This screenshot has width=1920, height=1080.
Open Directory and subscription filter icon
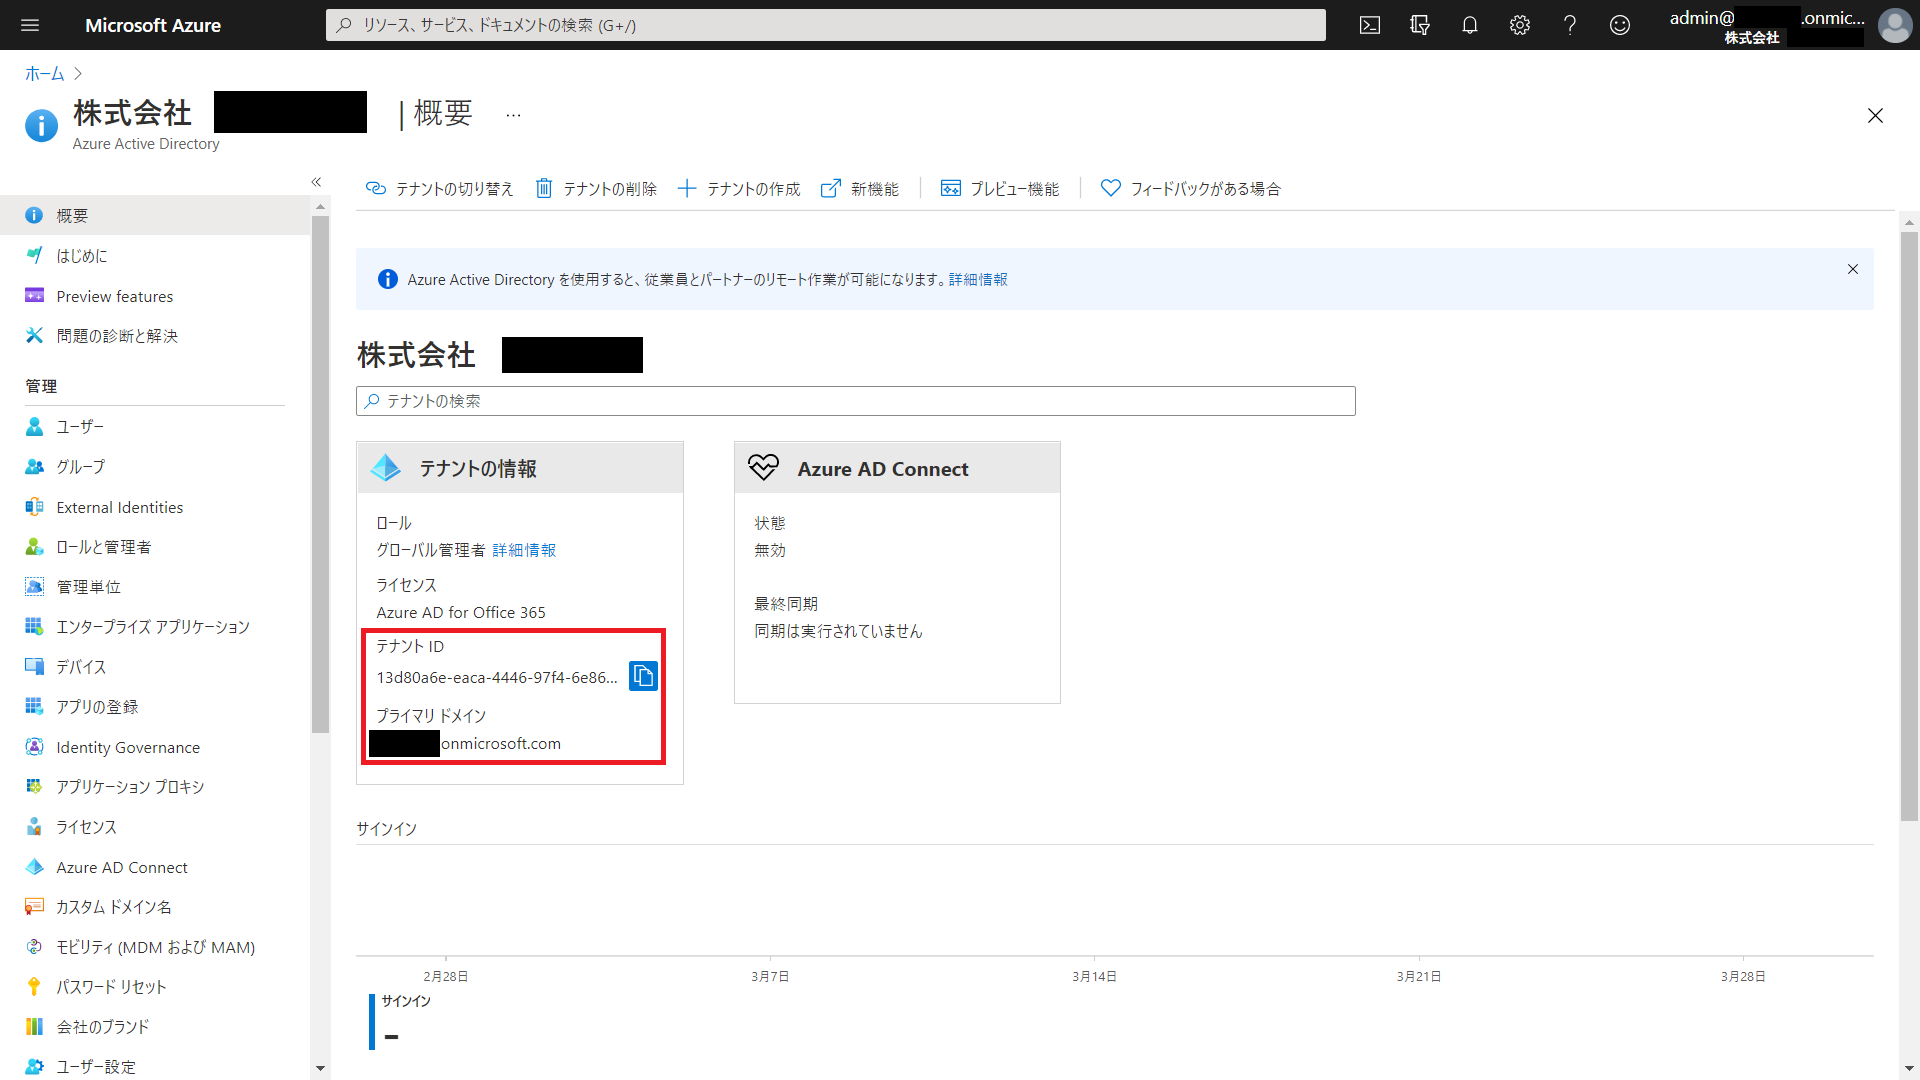point(1420,25)
